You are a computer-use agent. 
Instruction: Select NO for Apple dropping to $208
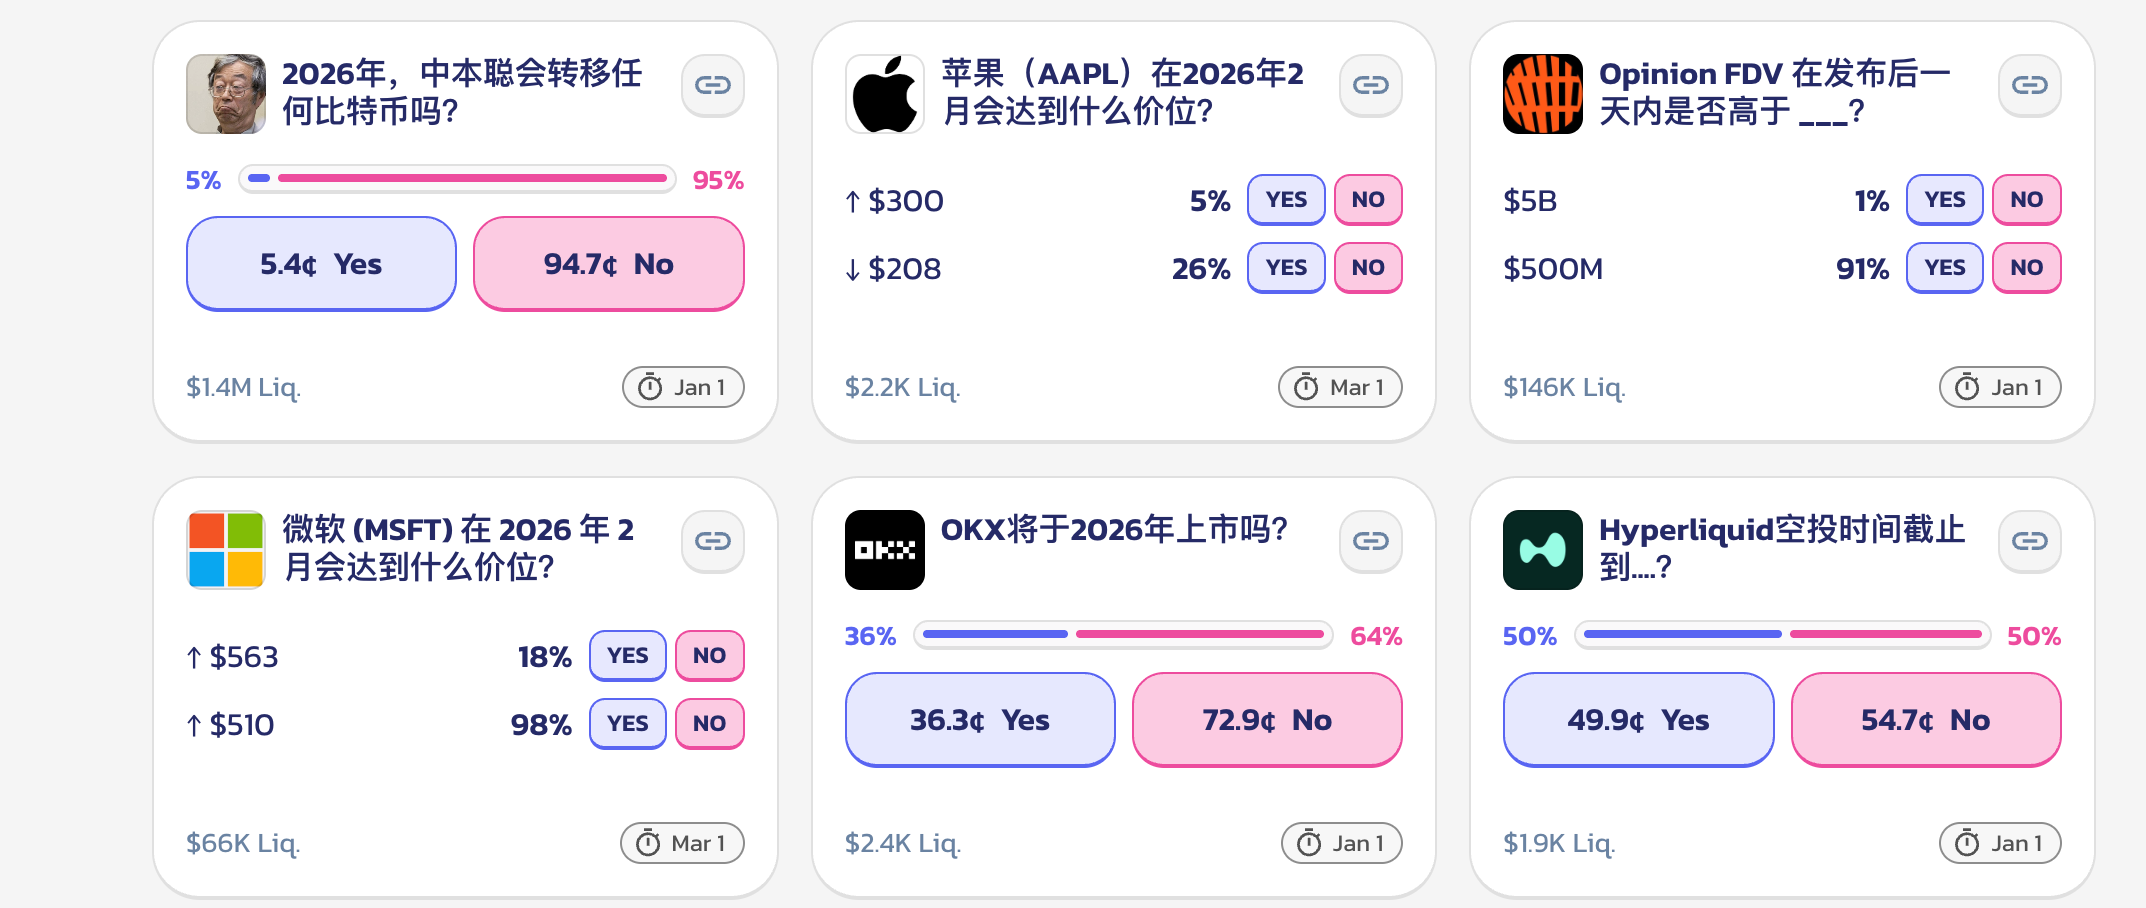[x=1367, y=268]
